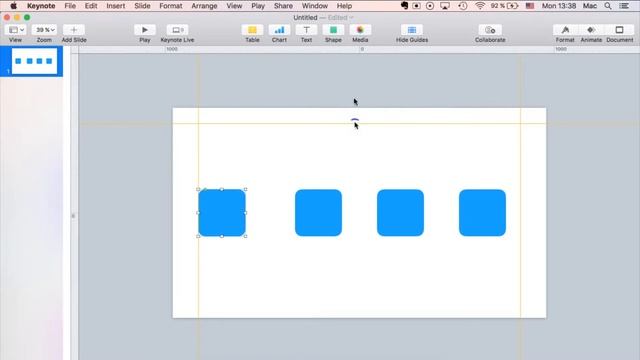Click the battery 92% indicator
The height and width of the screenshot is (360, 640).
504,6
